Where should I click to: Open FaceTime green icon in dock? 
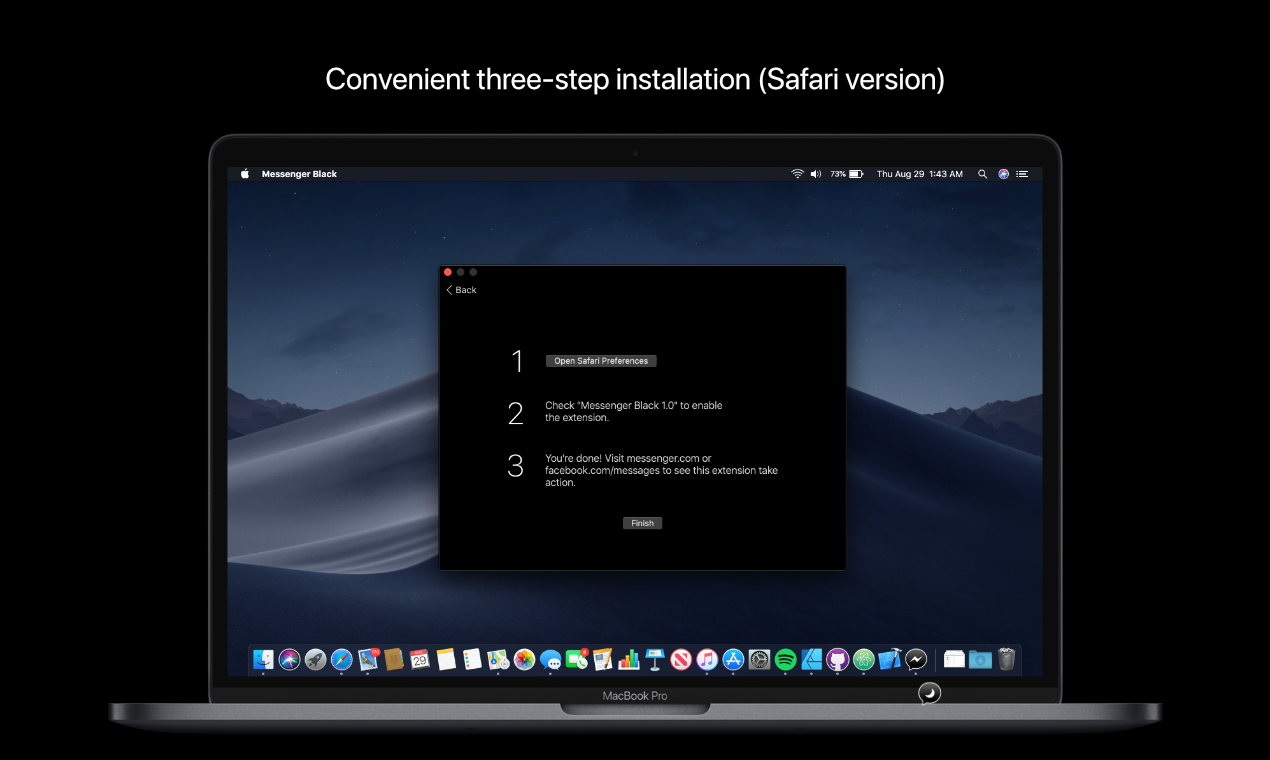577,659
